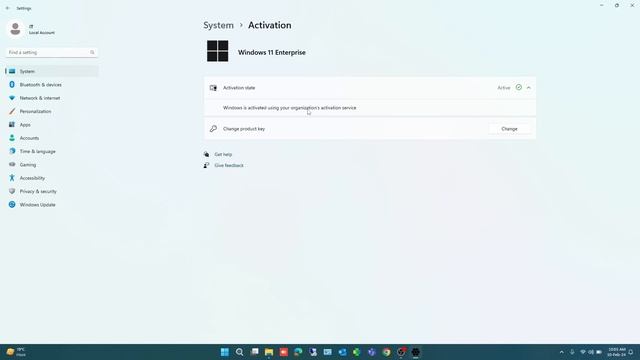Open Time & language settings

(x=51, y=151)
